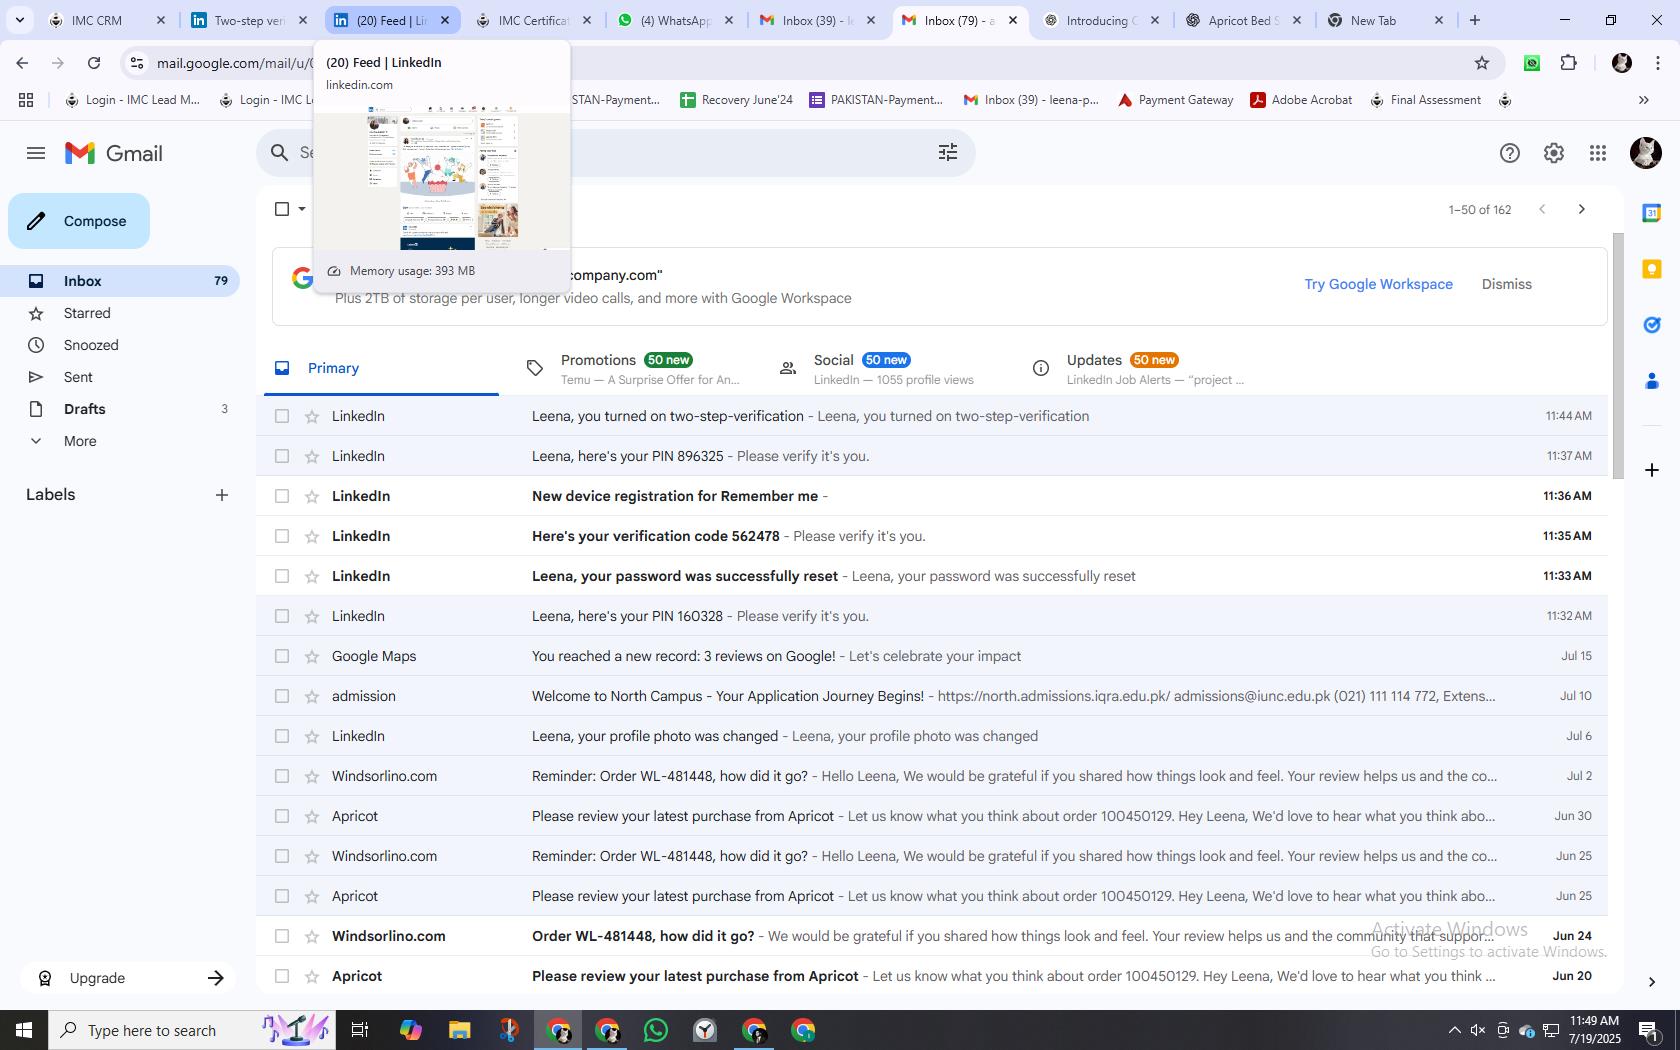Select PIN 160328 email checkbox

point(282,616)
